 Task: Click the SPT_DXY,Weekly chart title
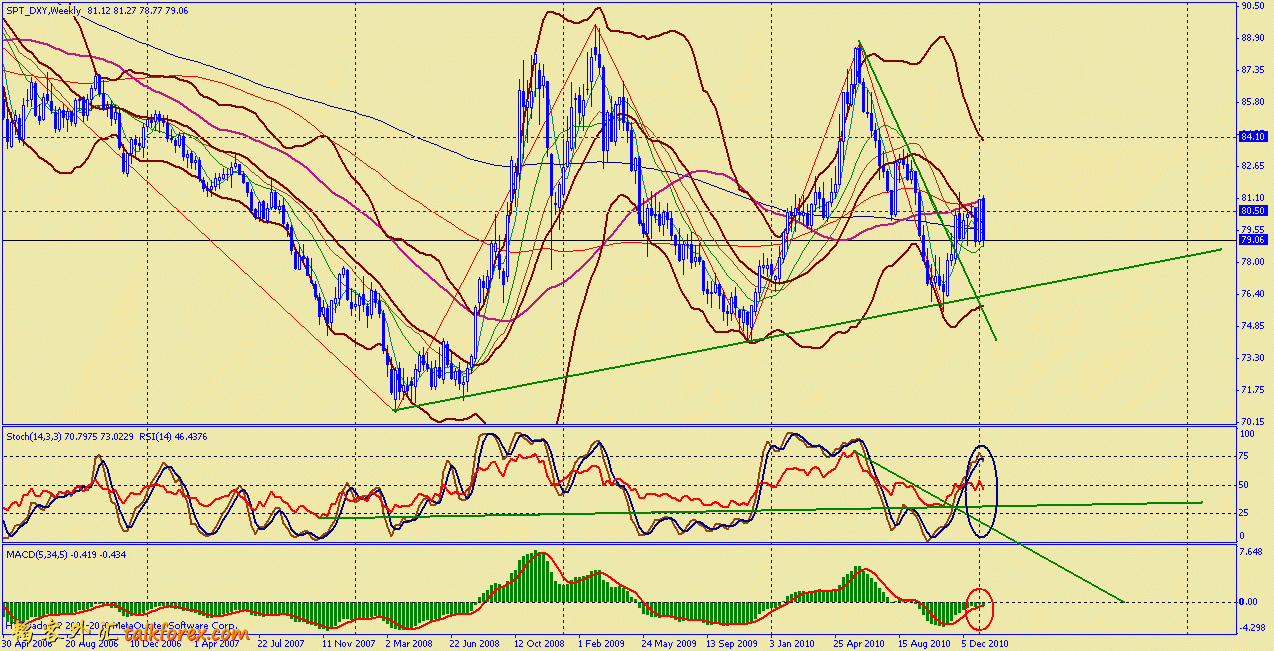[43, 10]
